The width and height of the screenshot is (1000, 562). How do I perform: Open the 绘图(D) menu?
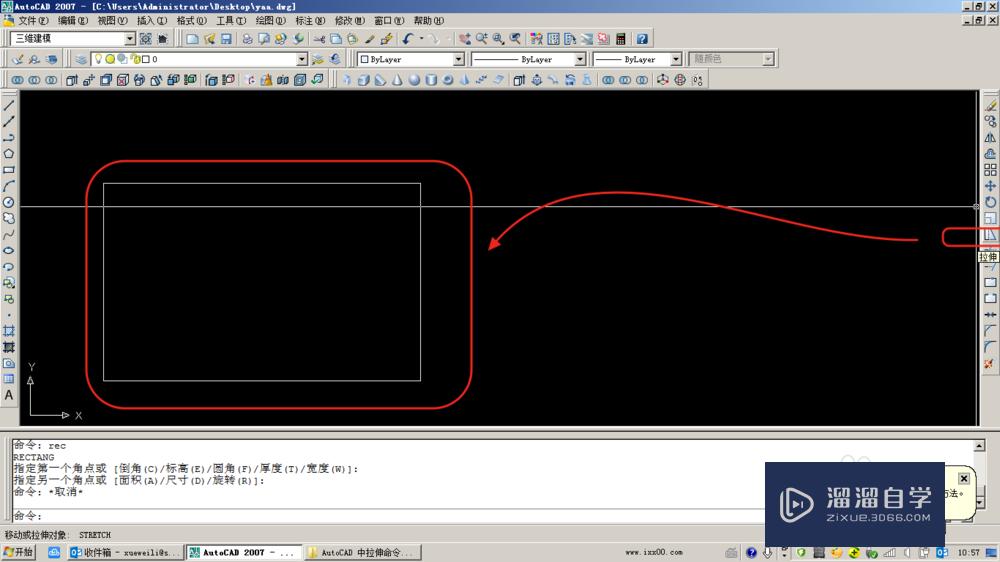(270, 21)
